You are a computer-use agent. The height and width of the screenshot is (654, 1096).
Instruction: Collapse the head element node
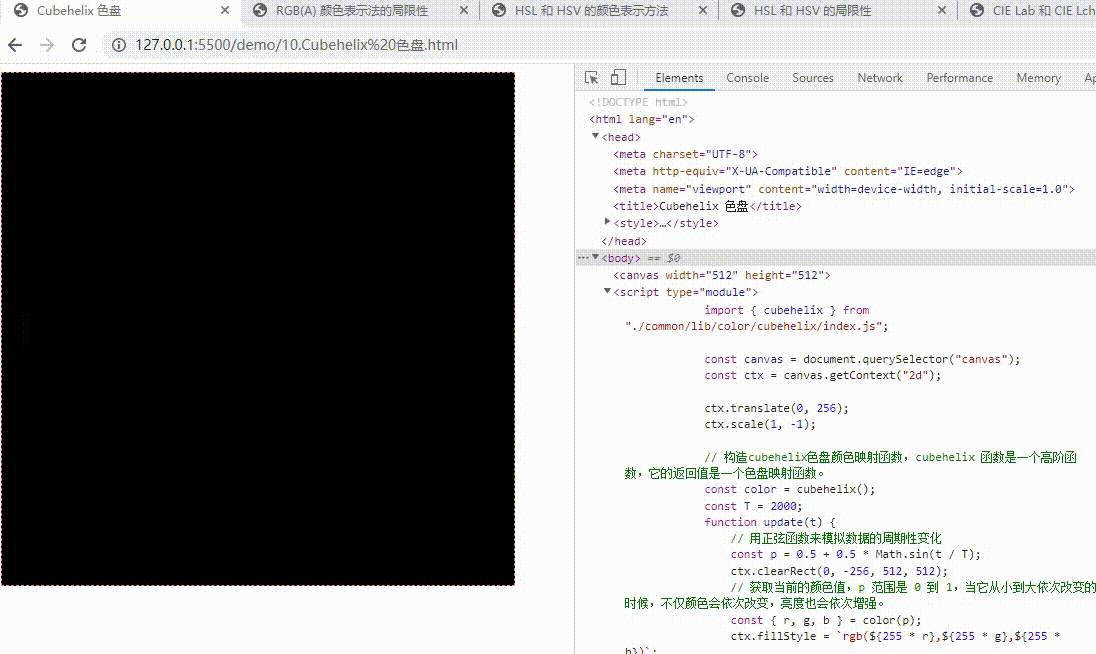(596, 136)
